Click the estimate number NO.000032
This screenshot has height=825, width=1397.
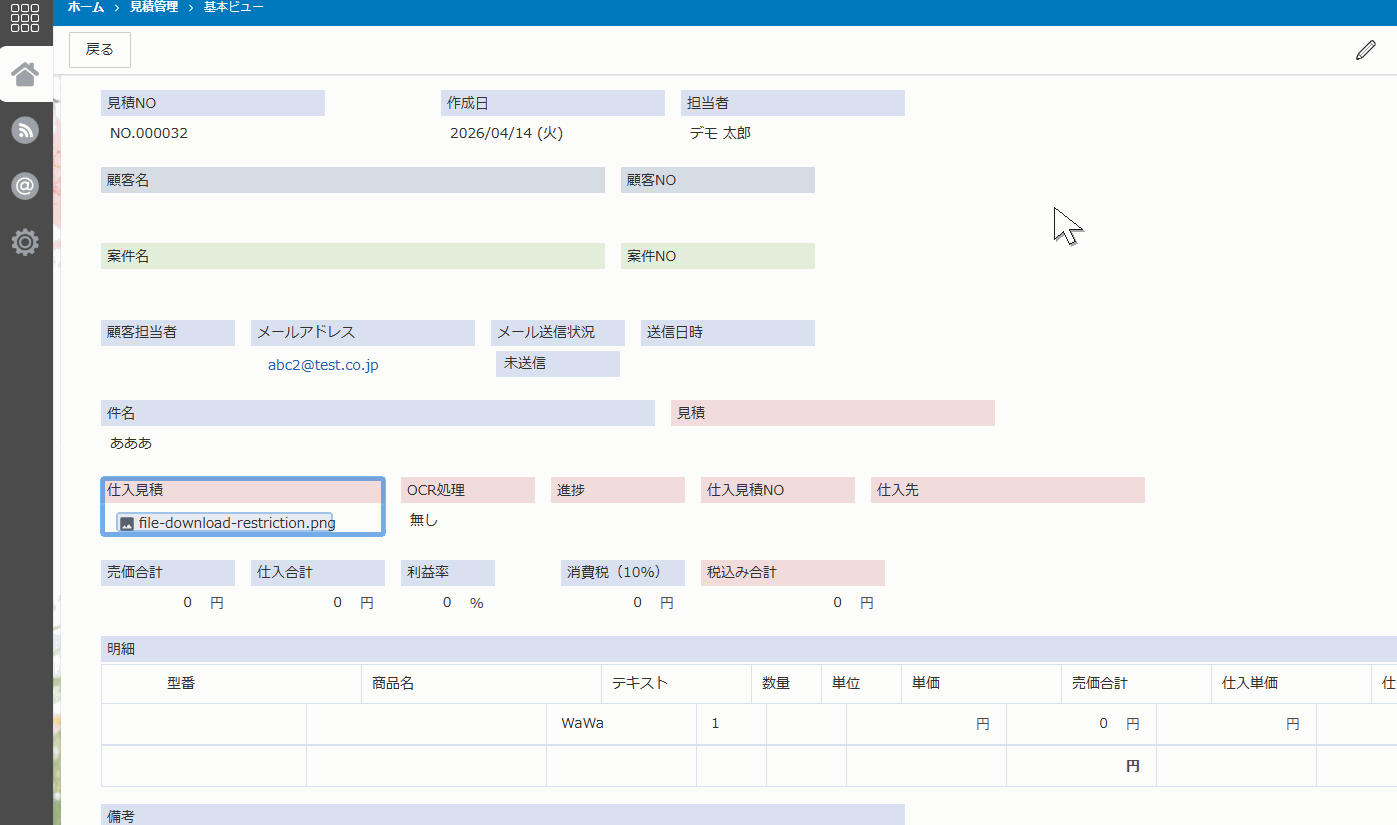149,133
